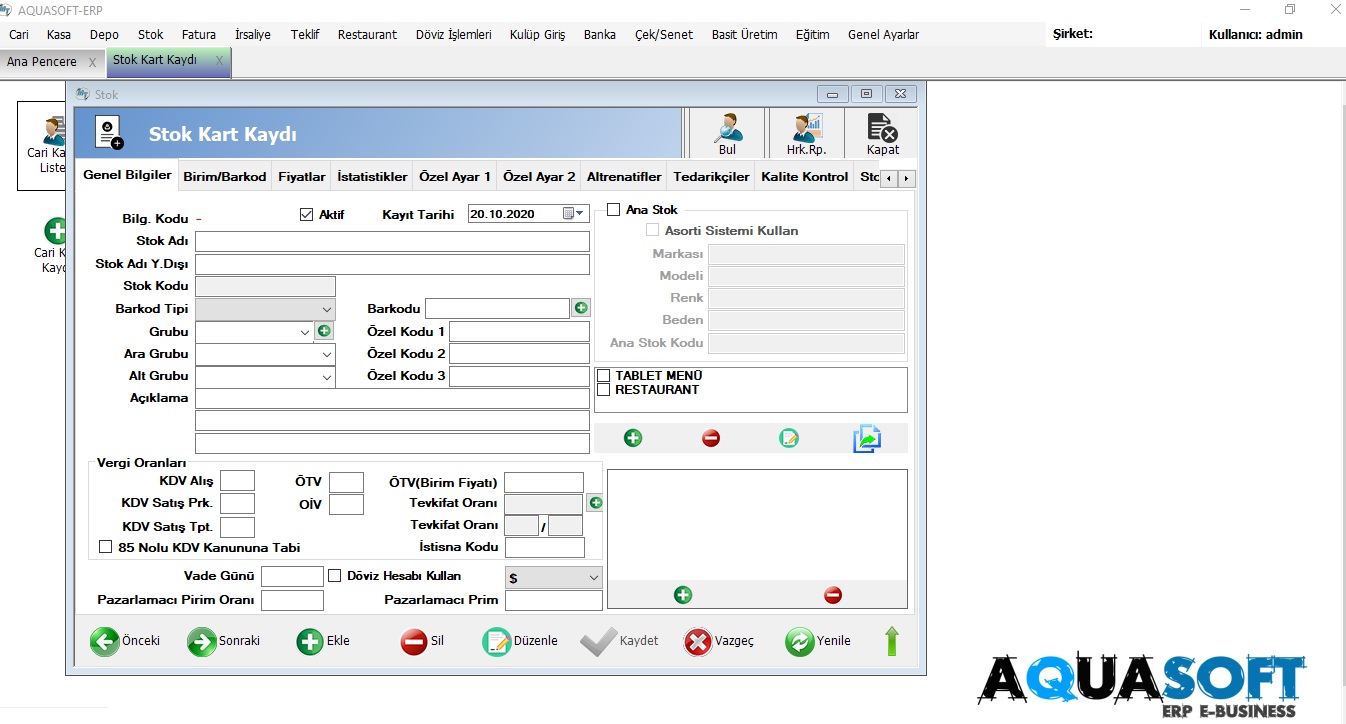Click the Bul search icon
The width and height of the screenshot is (1346, 724).
727,129
